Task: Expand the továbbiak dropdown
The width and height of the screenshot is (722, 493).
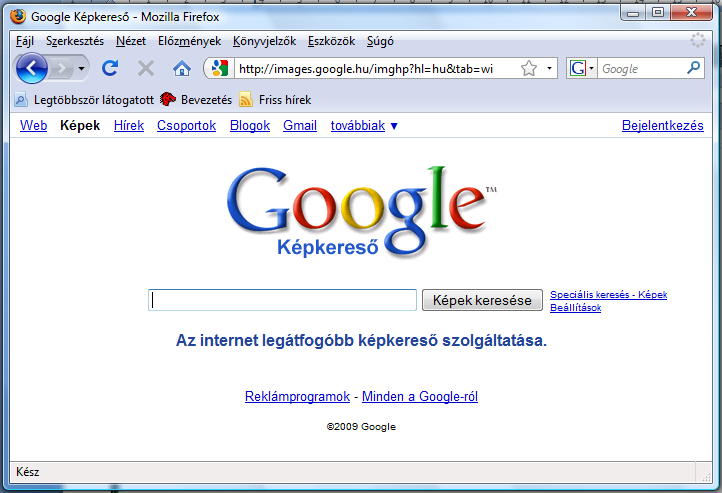Action: [x=364, y=125]
